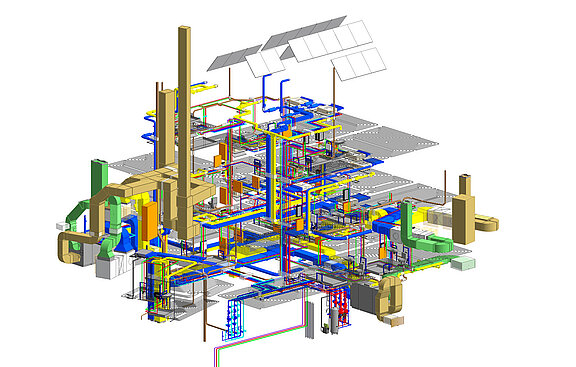The image size is (576, 367).
Task: Select the tall tan duct box at far right
Action: point(464,219)
